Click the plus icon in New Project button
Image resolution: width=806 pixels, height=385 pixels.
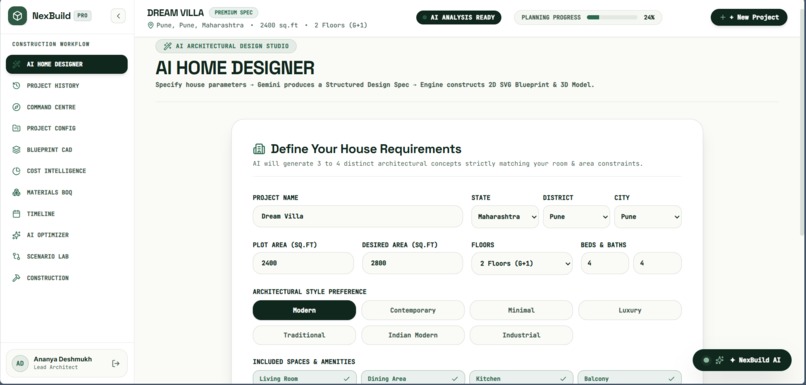coord(723,17)
